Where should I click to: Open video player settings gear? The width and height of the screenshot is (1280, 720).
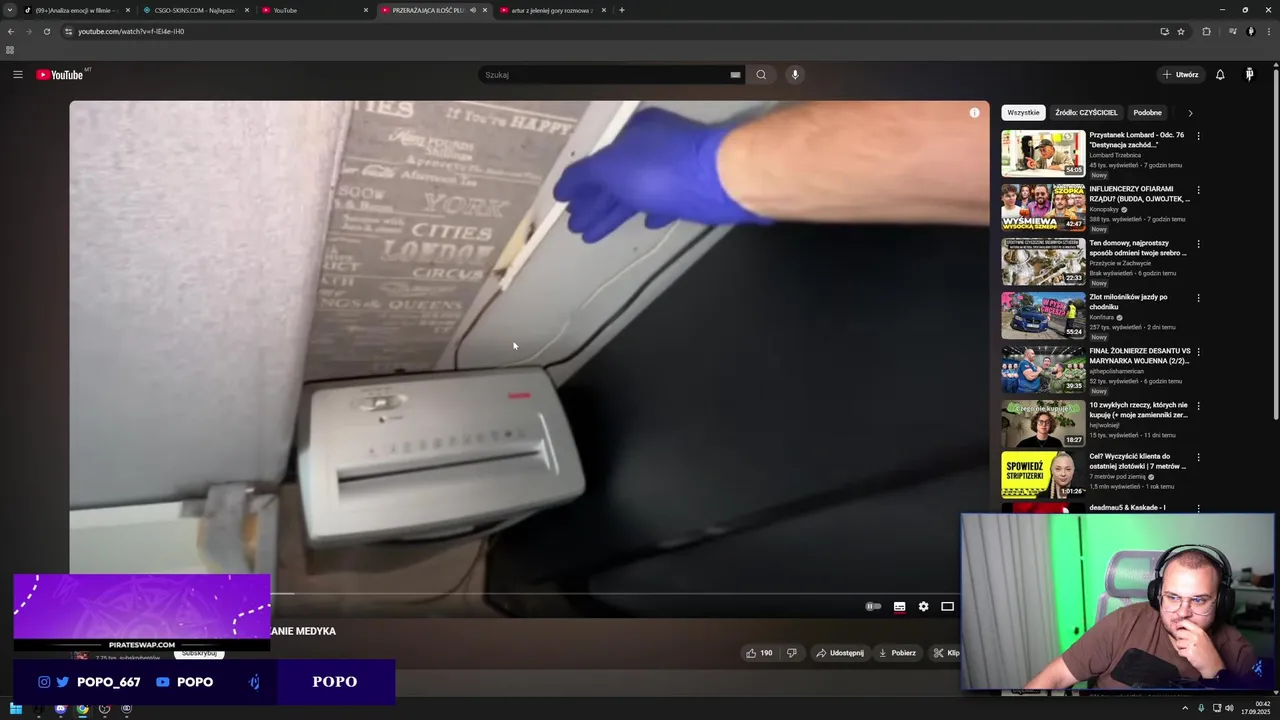tap(923, 606)
